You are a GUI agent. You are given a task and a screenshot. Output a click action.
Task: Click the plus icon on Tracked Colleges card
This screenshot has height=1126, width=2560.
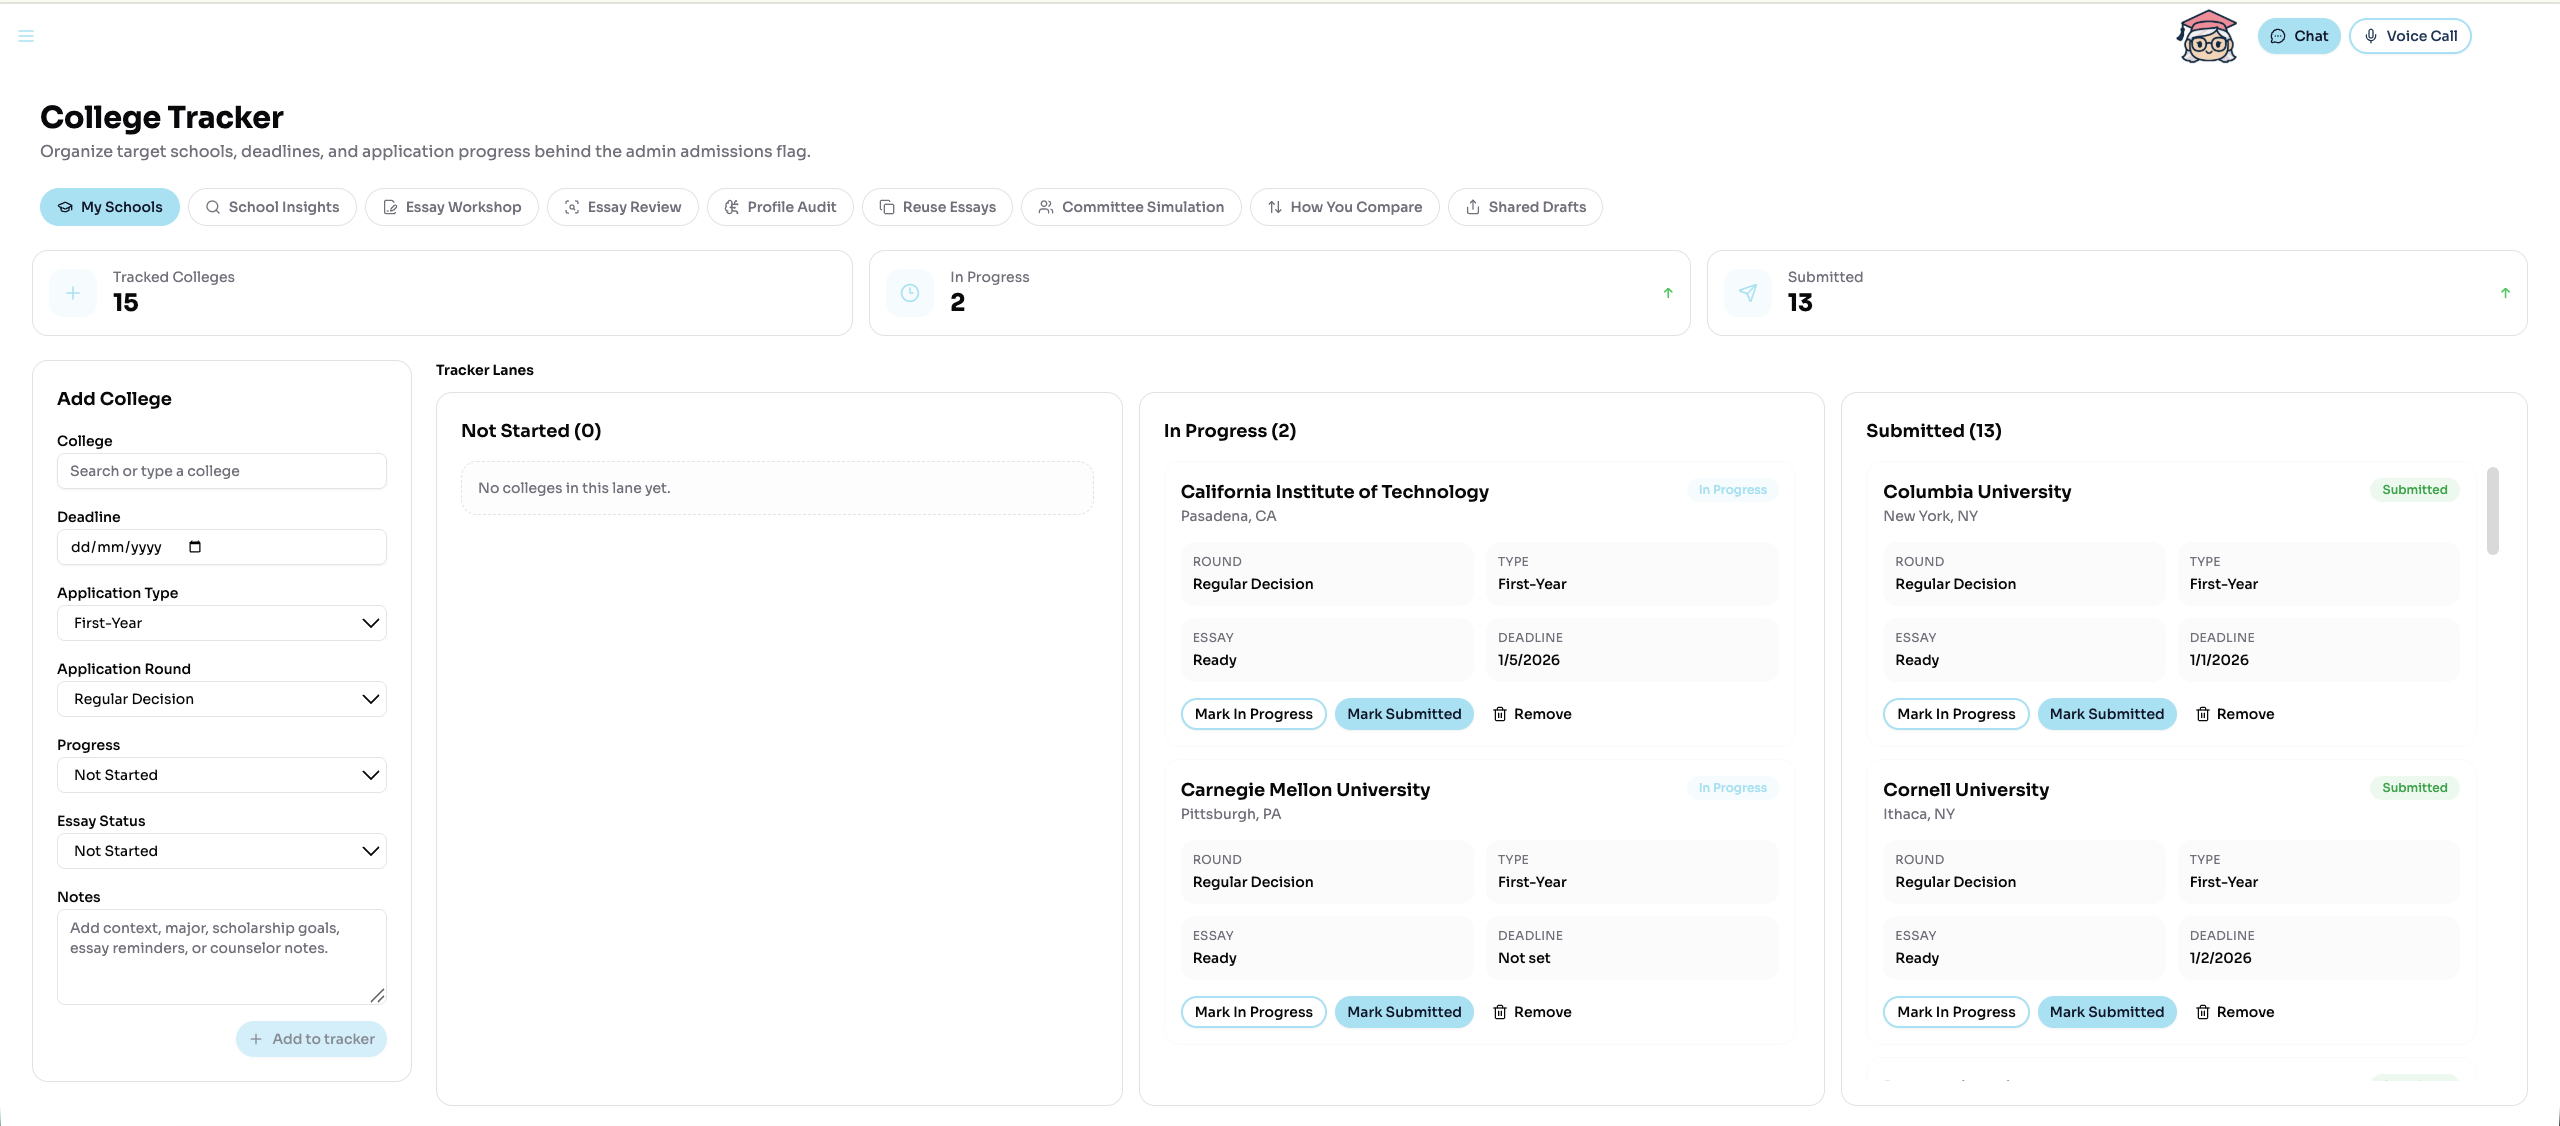point(71,292)
